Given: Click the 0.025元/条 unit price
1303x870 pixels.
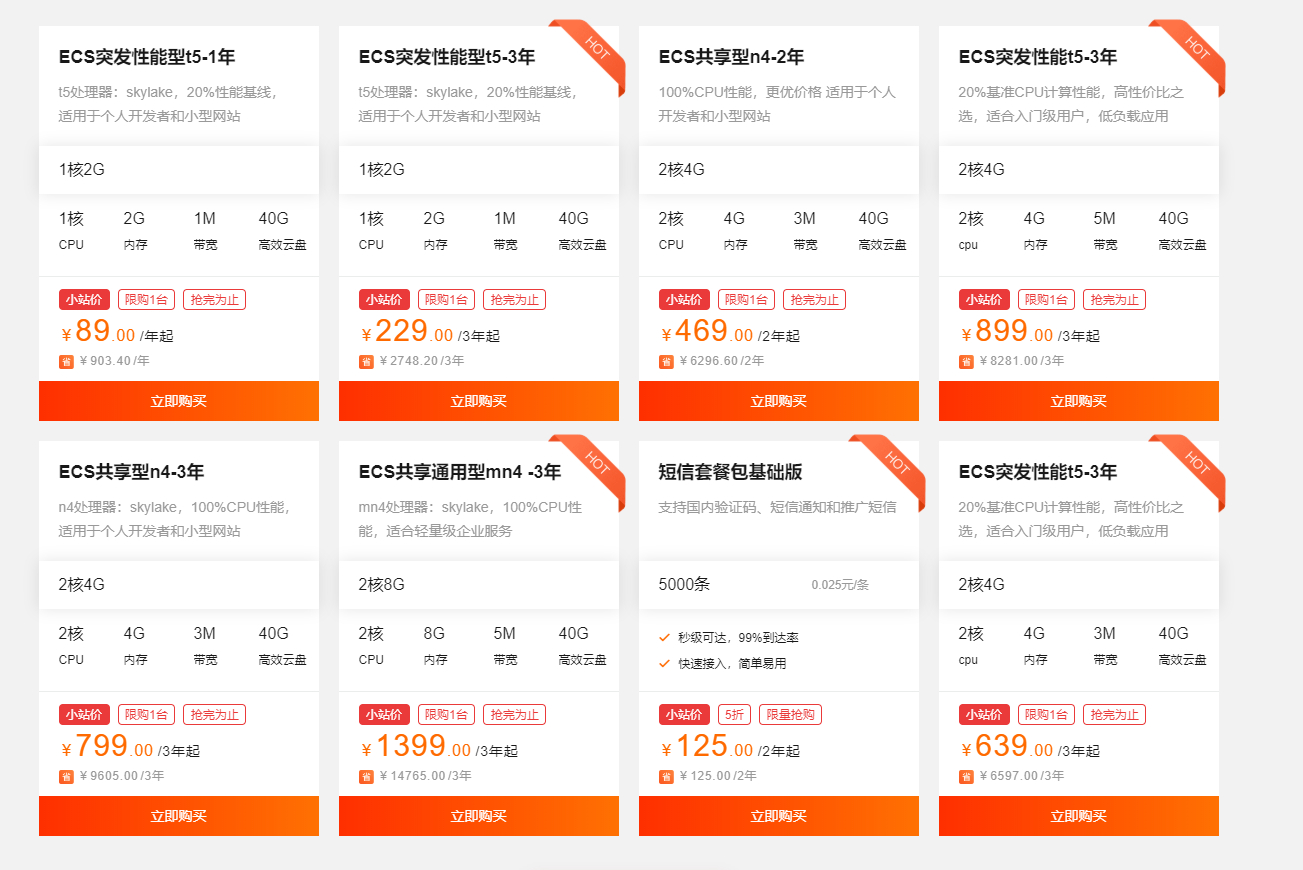Looking at the screenshot, I should 840,585.
